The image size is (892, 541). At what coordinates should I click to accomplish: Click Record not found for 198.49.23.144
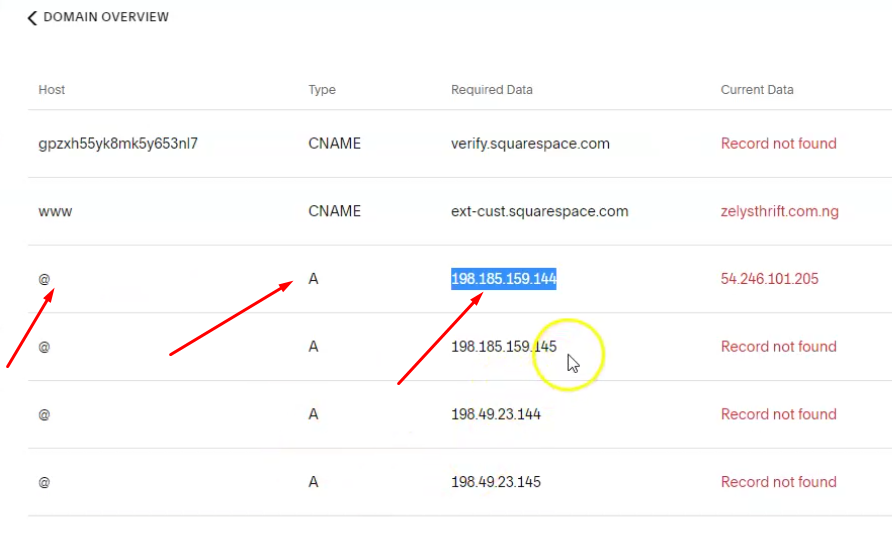(x=778, y=414)
